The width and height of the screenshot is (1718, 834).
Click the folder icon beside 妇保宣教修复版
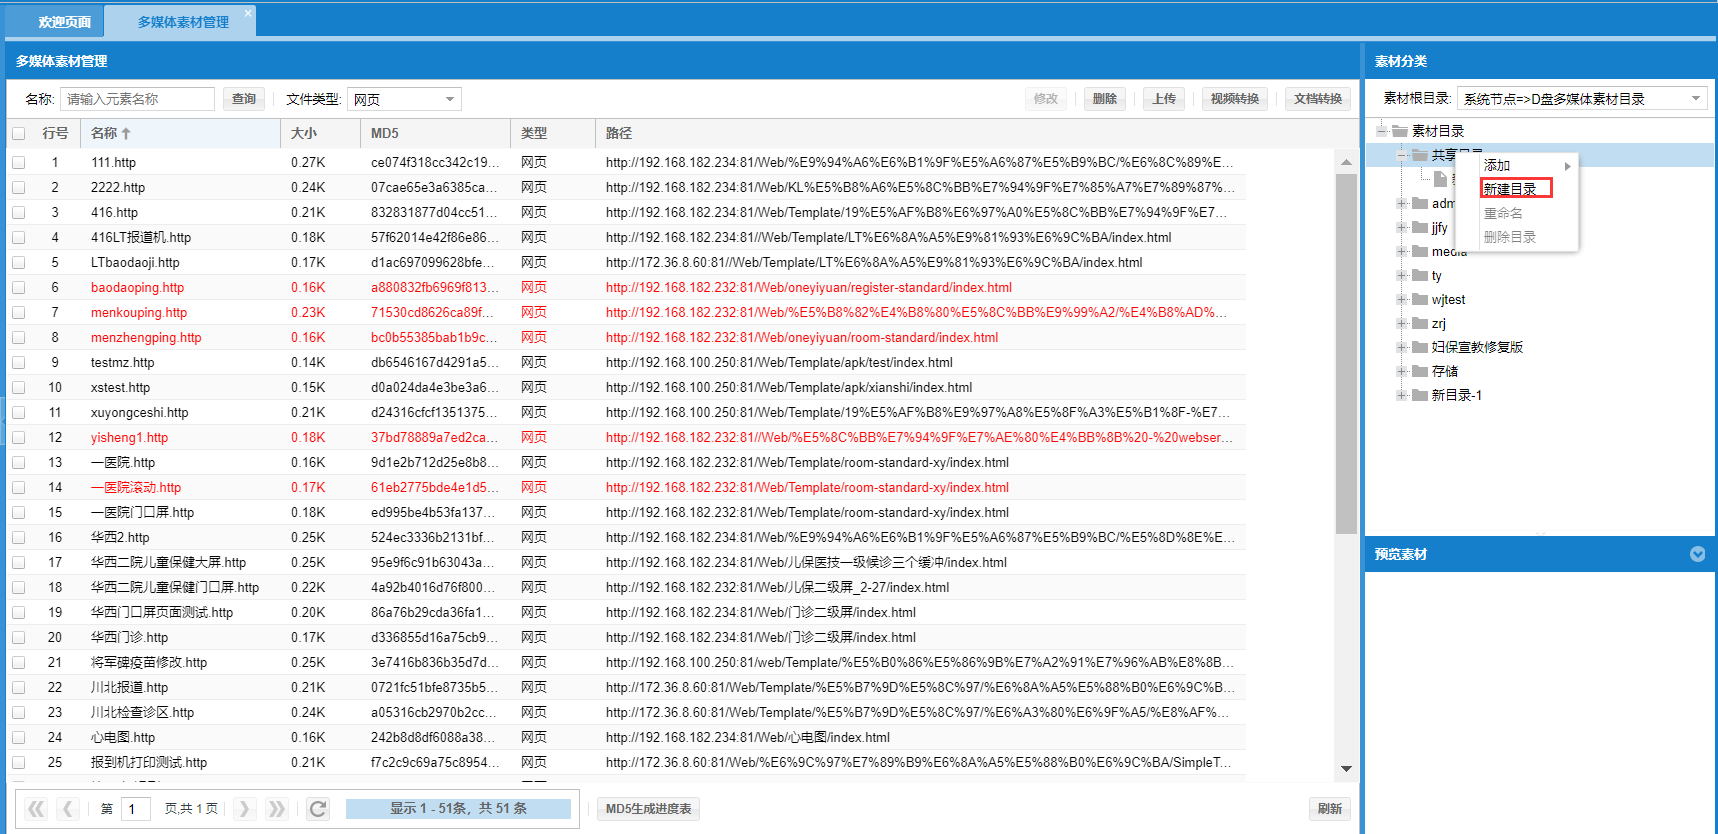click(1420, 347)
